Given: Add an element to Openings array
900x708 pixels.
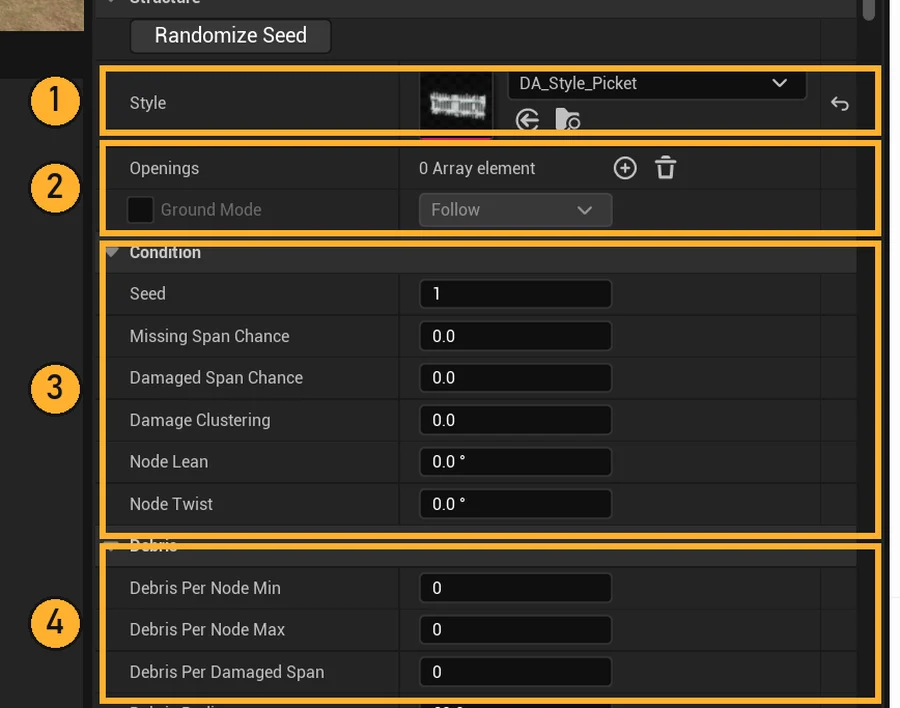Looking at the screenshot, I should point(625,168).
